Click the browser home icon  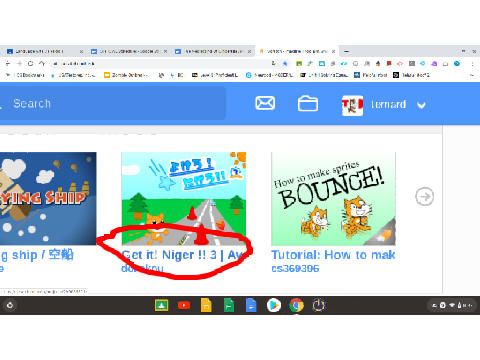point(42,63)
